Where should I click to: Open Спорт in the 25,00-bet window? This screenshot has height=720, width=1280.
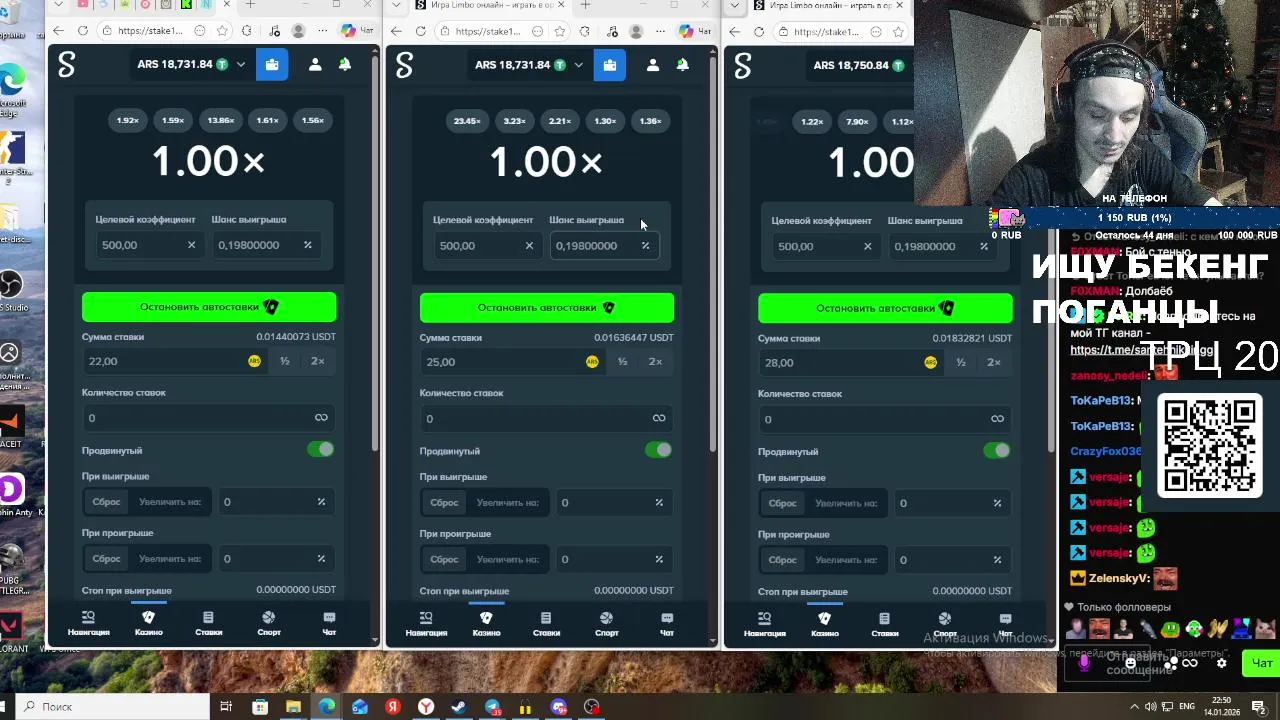tap(606, 624)
